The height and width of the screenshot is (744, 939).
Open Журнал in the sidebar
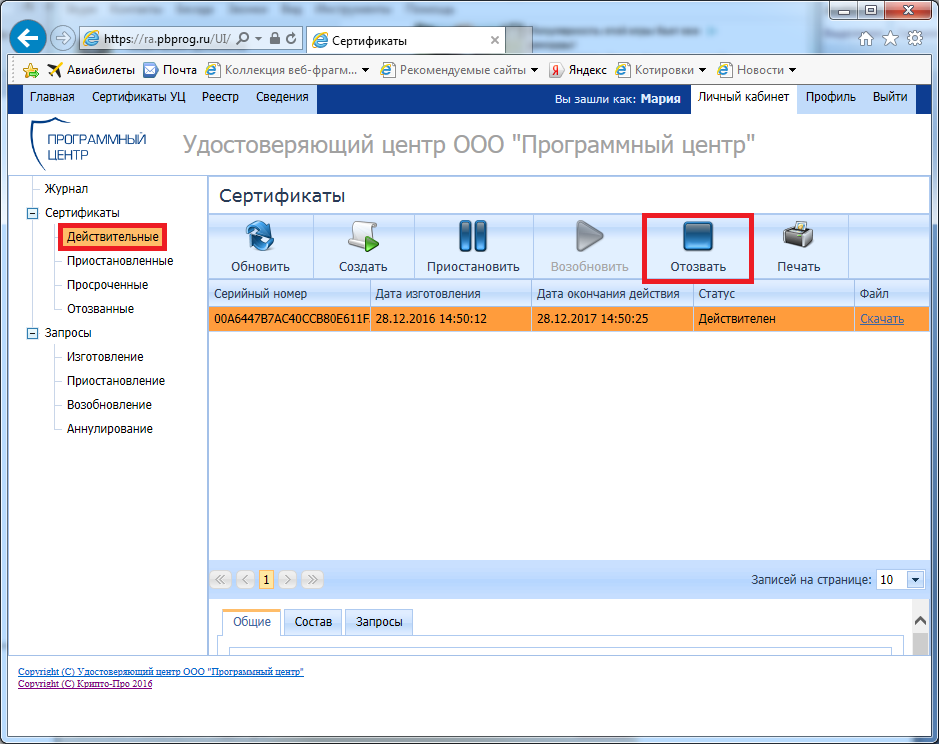[x=66, y=189]
